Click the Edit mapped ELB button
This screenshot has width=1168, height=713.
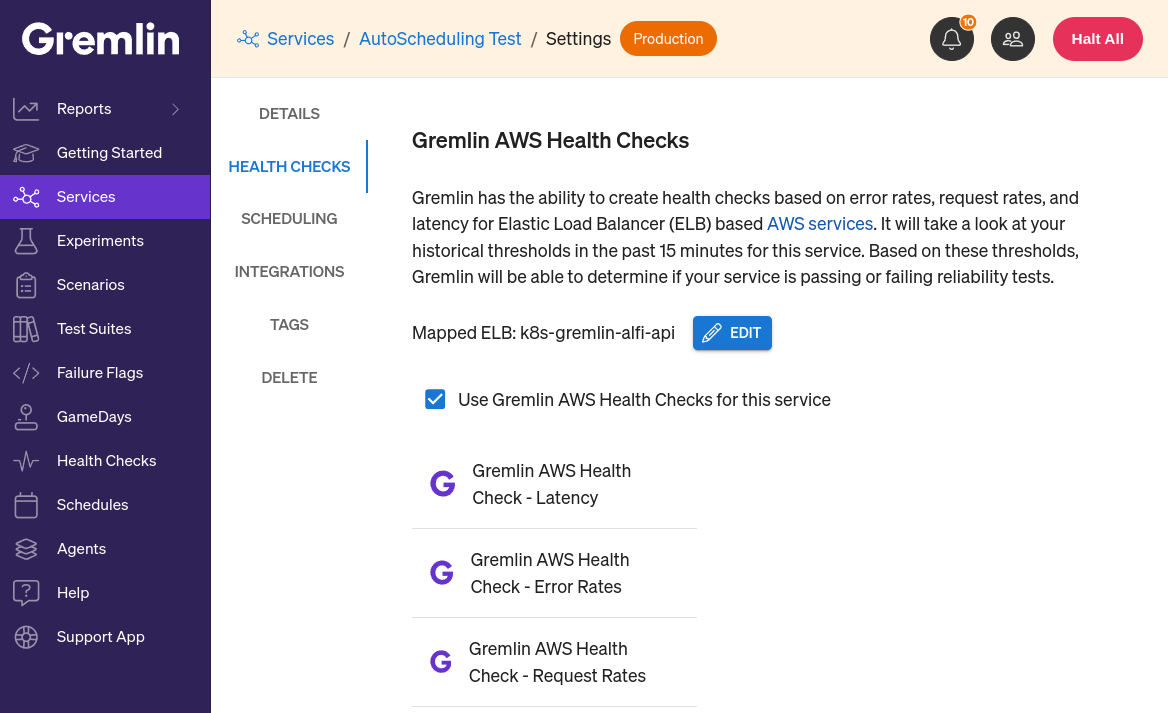coord(732,333)
